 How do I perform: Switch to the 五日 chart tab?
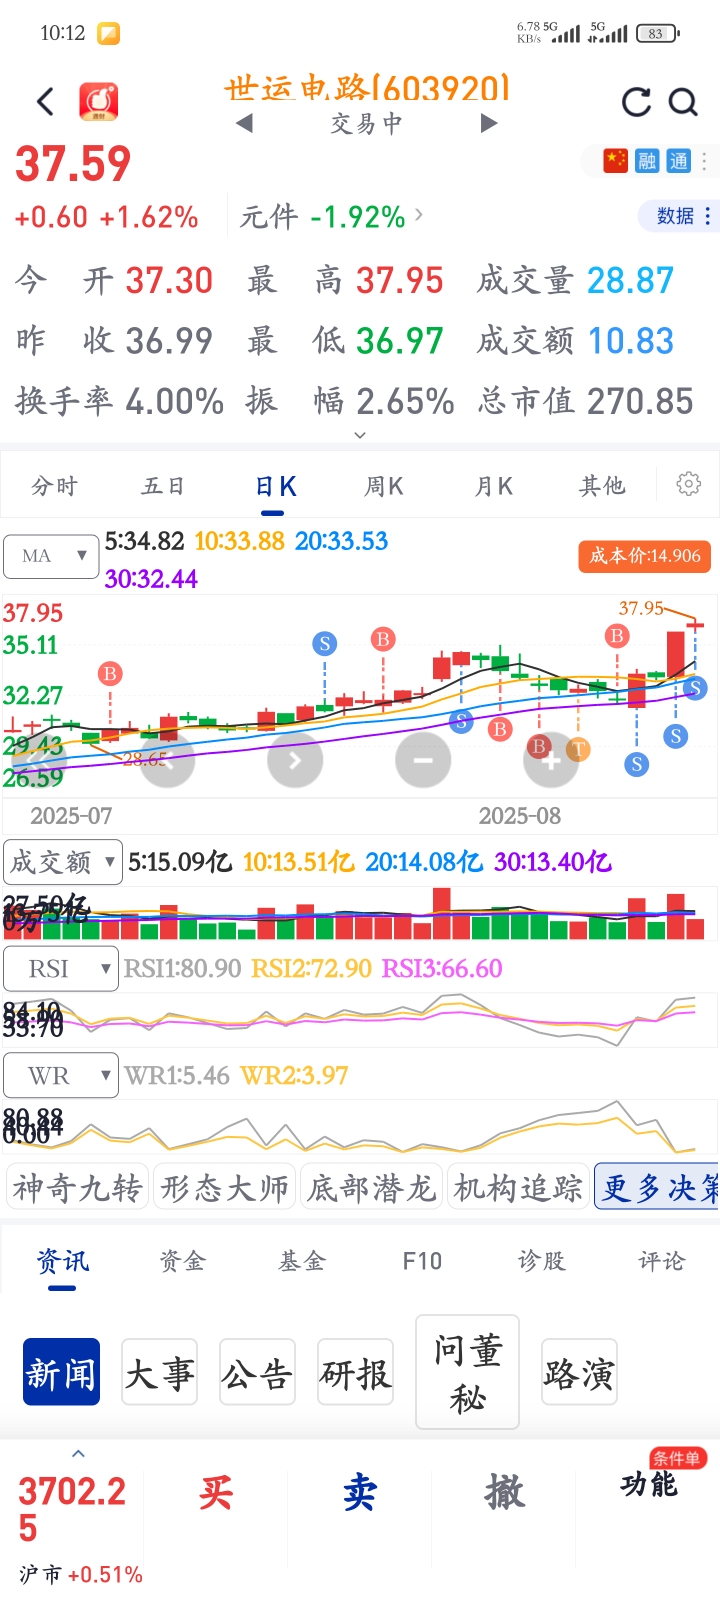pyautogui.click(x=163, y=486)
